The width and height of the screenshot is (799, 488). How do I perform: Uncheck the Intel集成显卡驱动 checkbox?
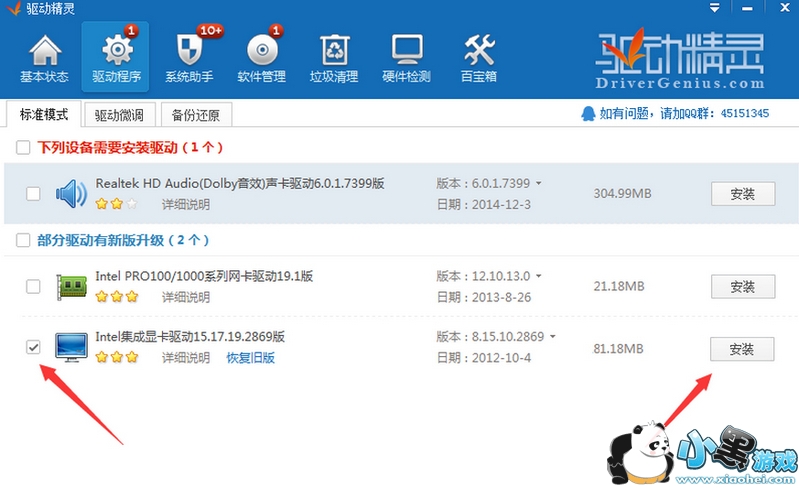(x=33, y=347)
